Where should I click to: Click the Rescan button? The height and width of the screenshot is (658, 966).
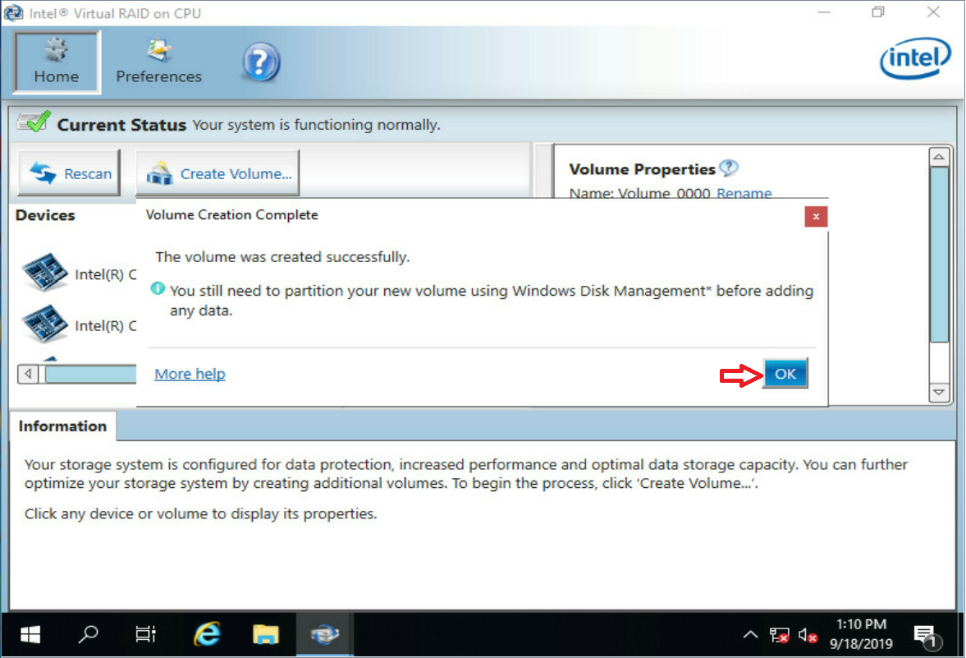click(x=70, y=173)
